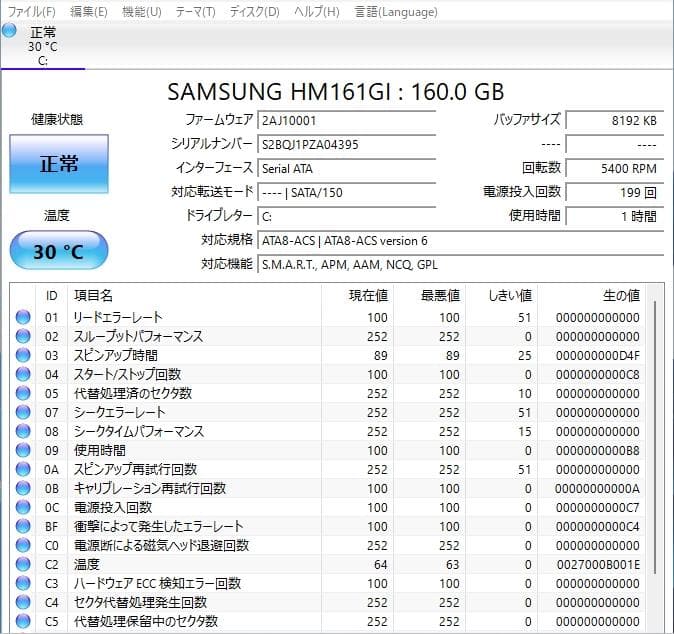Open the ディスク(D) menu
The height and width of the screenshot is (634, 674).
click(254, 12)
